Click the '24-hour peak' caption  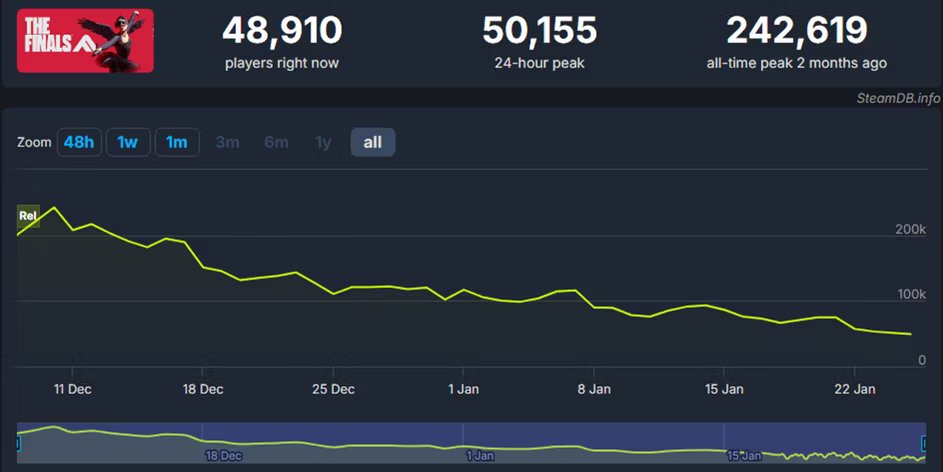[x=539, y=63]
